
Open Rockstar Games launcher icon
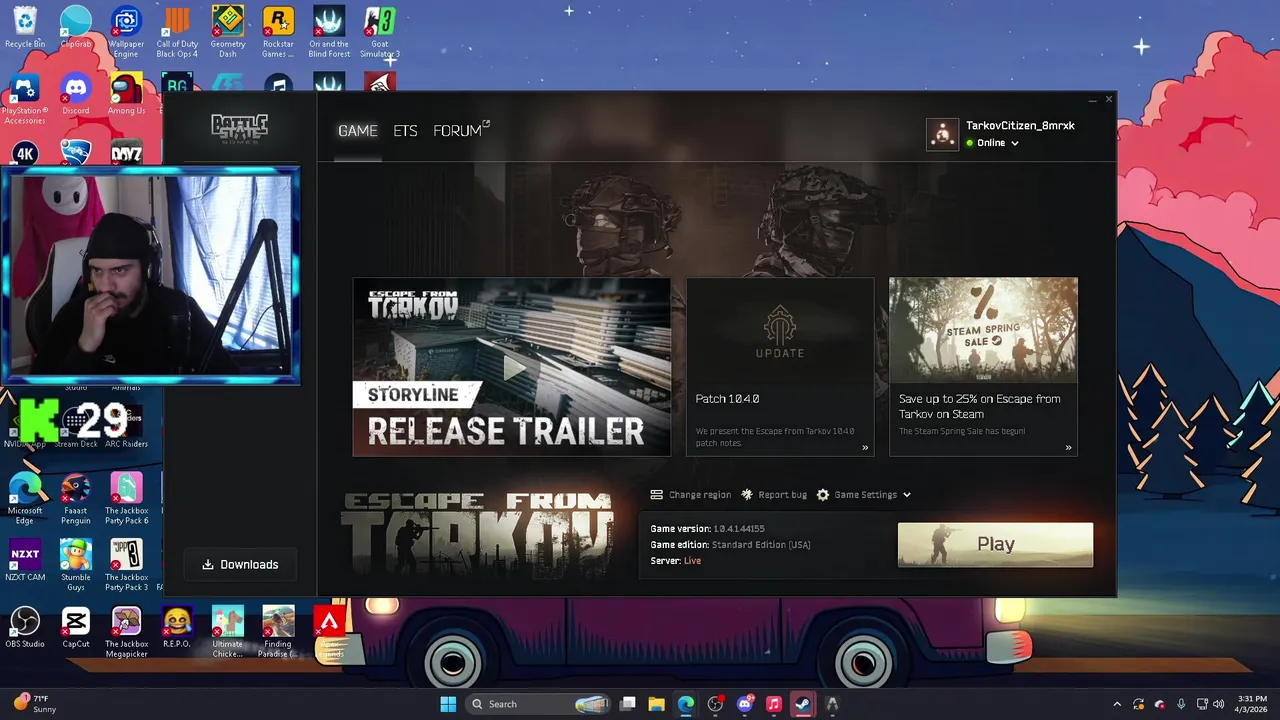[x=278, y=33]
